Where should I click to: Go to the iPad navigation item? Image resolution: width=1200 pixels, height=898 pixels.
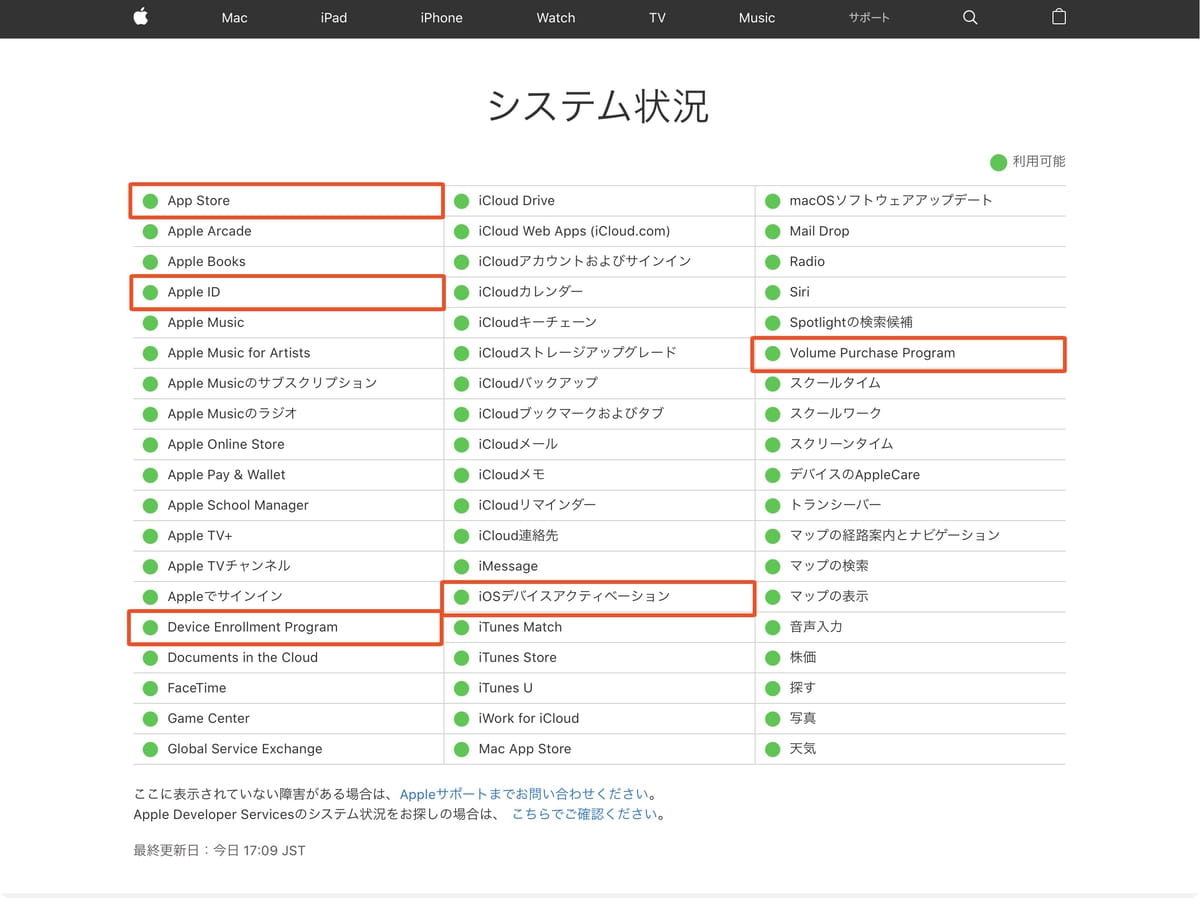click(x=334, y=18)
